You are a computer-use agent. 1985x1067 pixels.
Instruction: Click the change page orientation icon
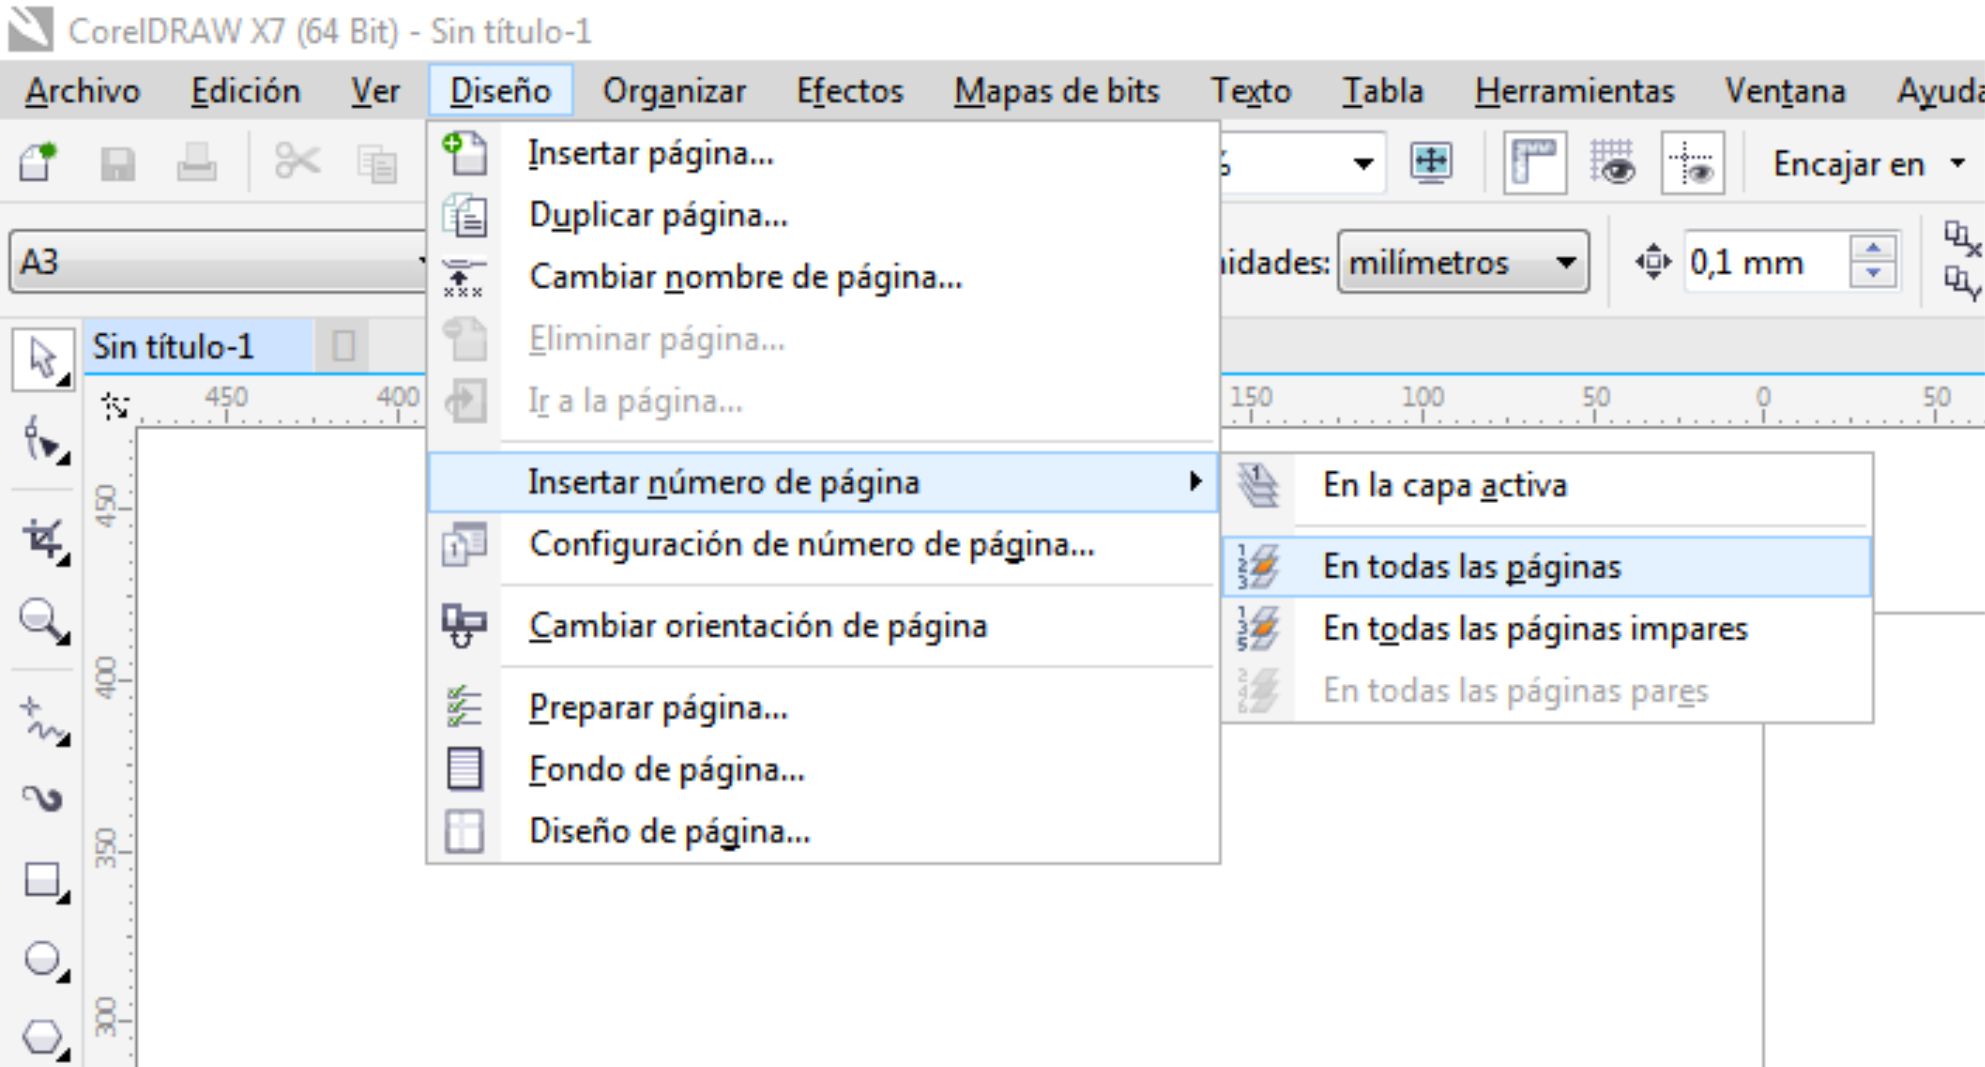(464, 626)
